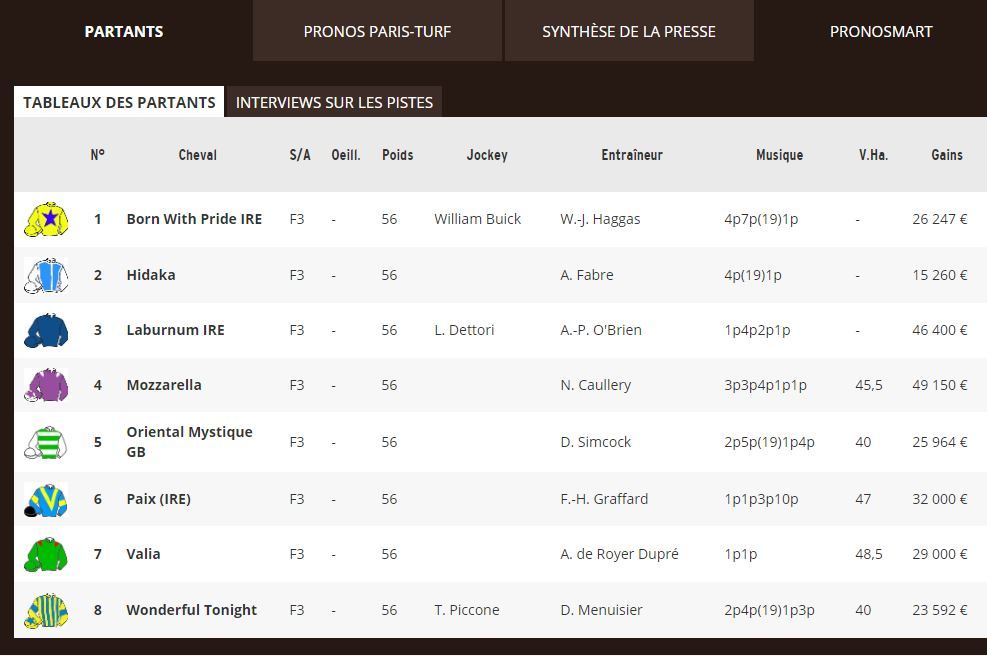Open jockey L. Dettori's profile
Image resolution: width=987 pixels, height=656 pixels.
click(464, 330)
